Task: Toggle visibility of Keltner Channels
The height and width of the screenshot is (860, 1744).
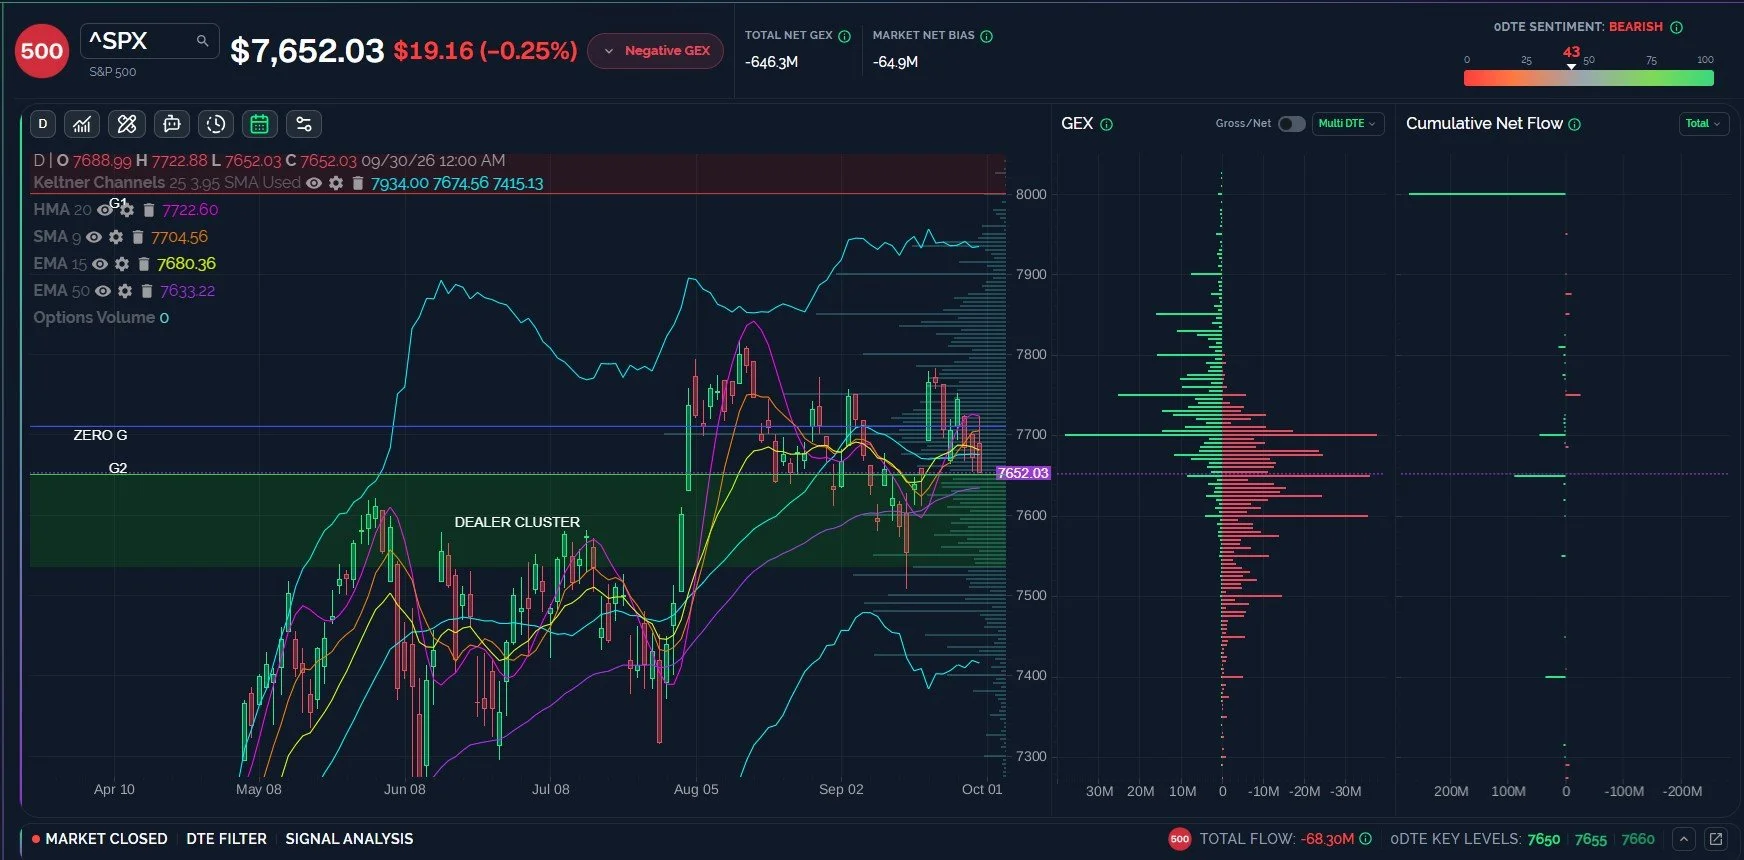Action: click(314, 183)
